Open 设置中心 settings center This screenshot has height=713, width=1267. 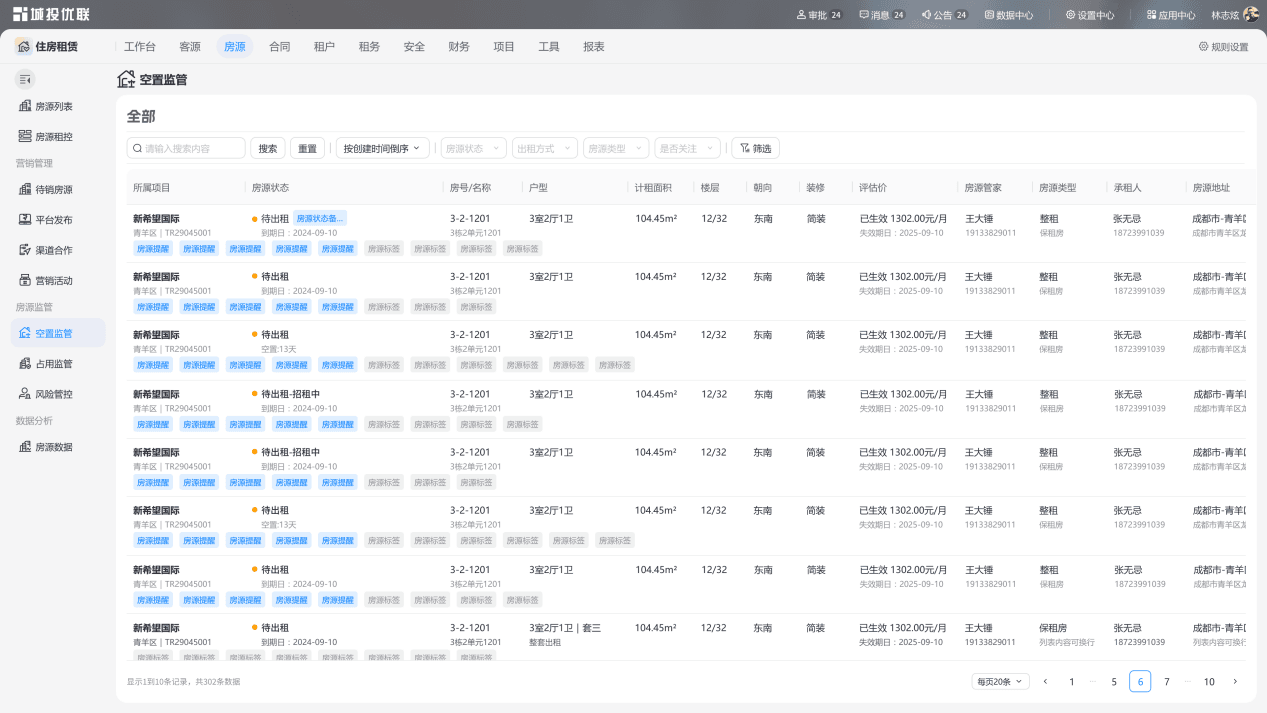[1090, 15]
